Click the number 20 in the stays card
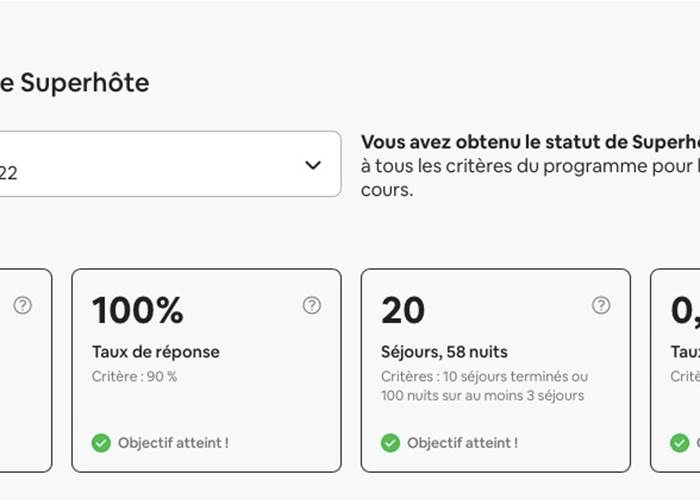700x500 pixels. coord(403,311)
